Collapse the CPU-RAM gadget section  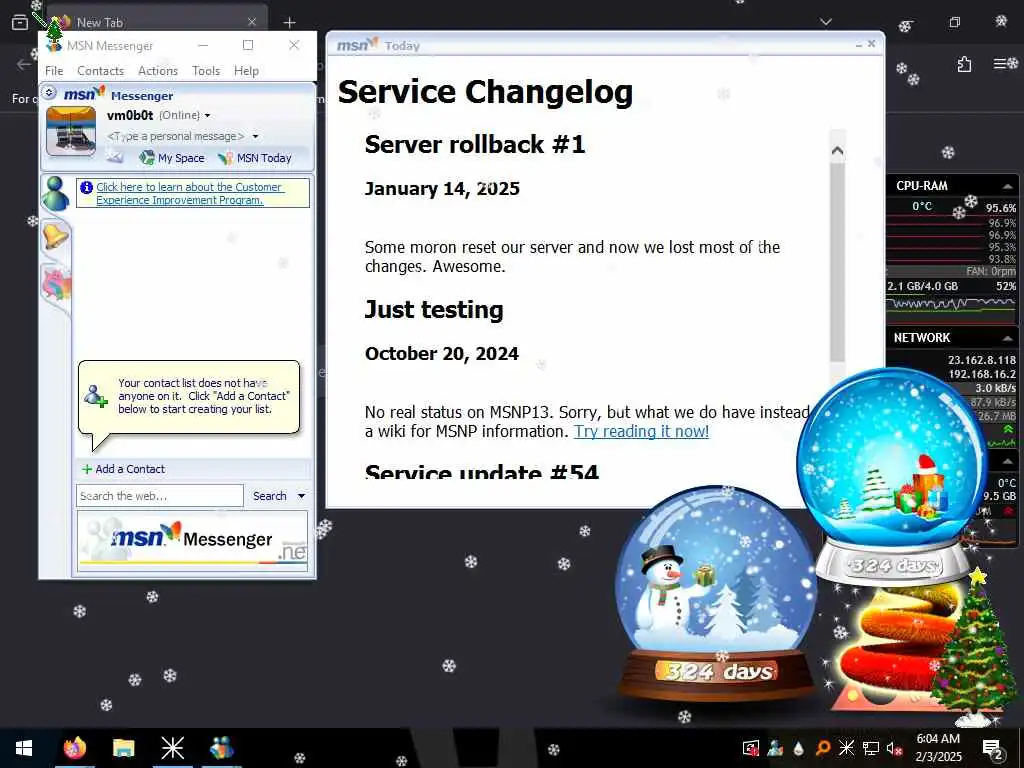(1008, 186)
